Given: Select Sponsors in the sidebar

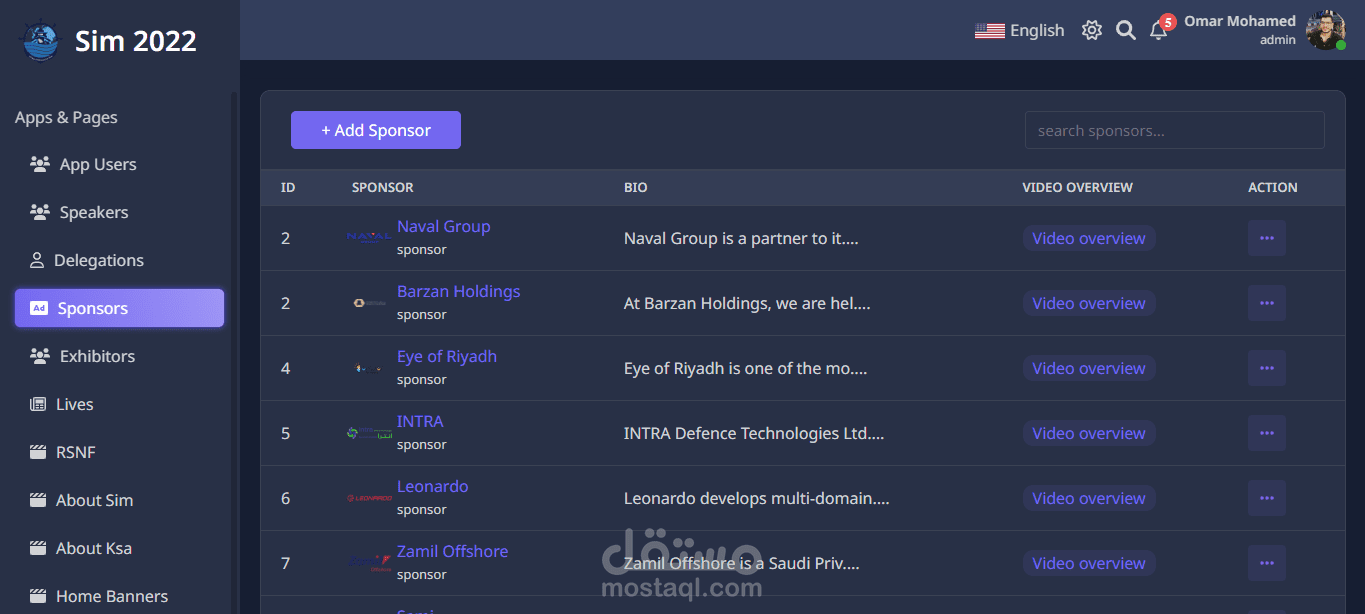Looking at the screenshot, I should click(x=119, y=308).
